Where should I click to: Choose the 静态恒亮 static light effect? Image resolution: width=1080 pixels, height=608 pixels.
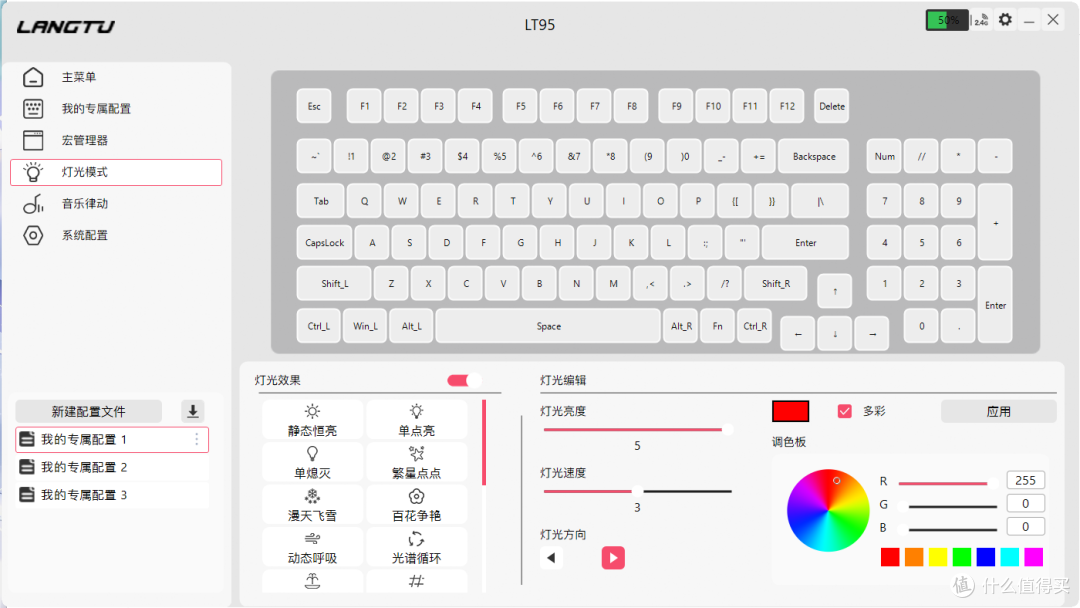312,420
